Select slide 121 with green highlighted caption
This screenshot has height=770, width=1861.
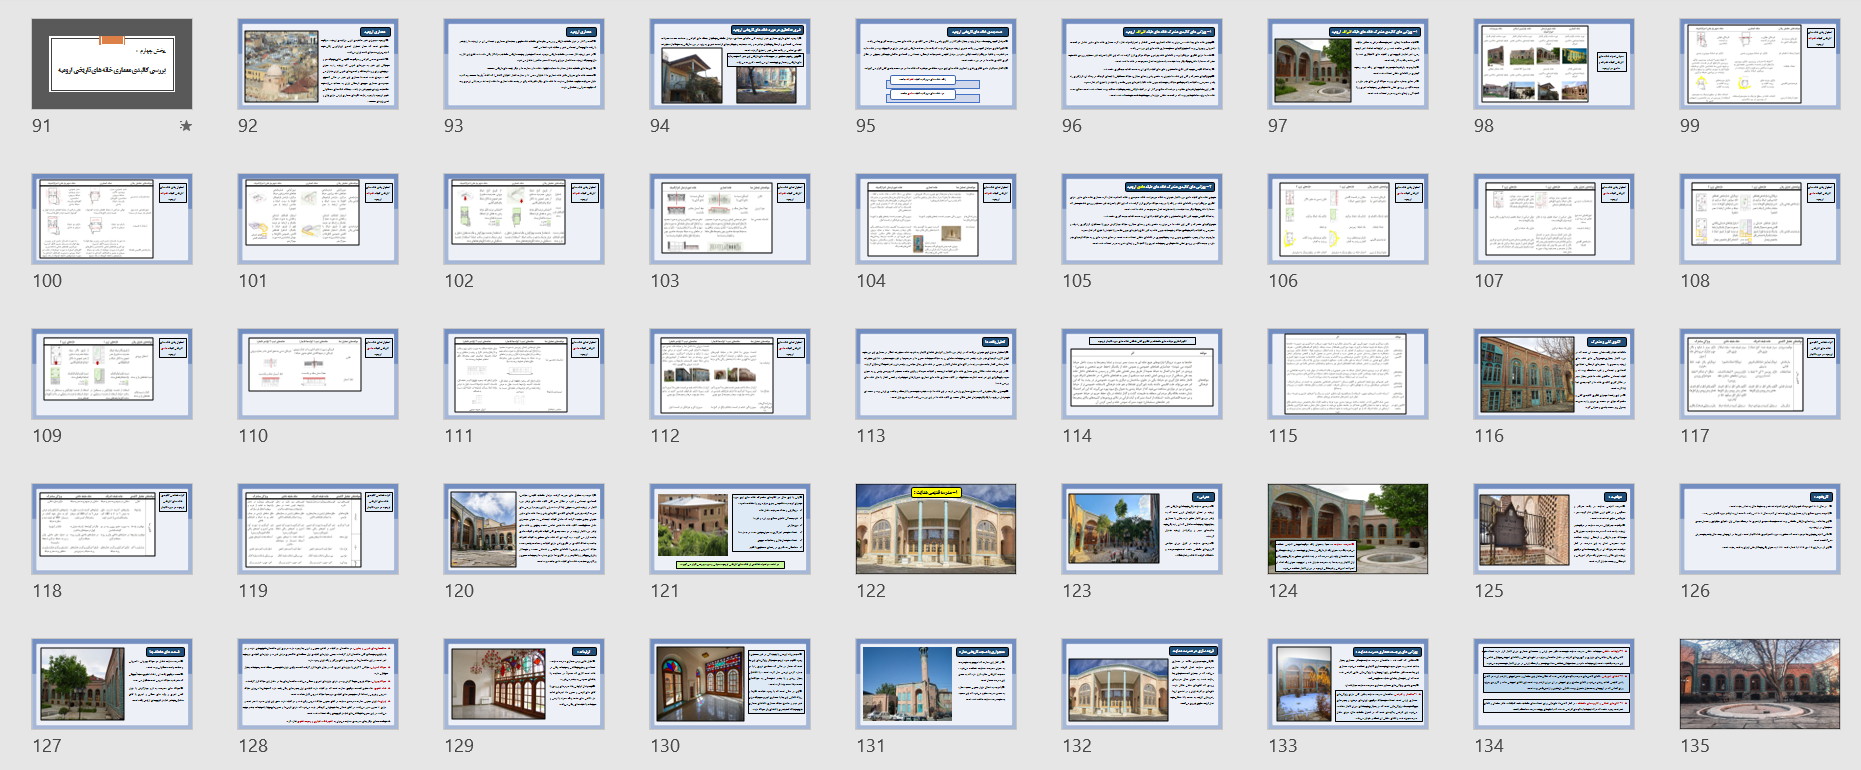pyautogui.click(x=730, y=529)
